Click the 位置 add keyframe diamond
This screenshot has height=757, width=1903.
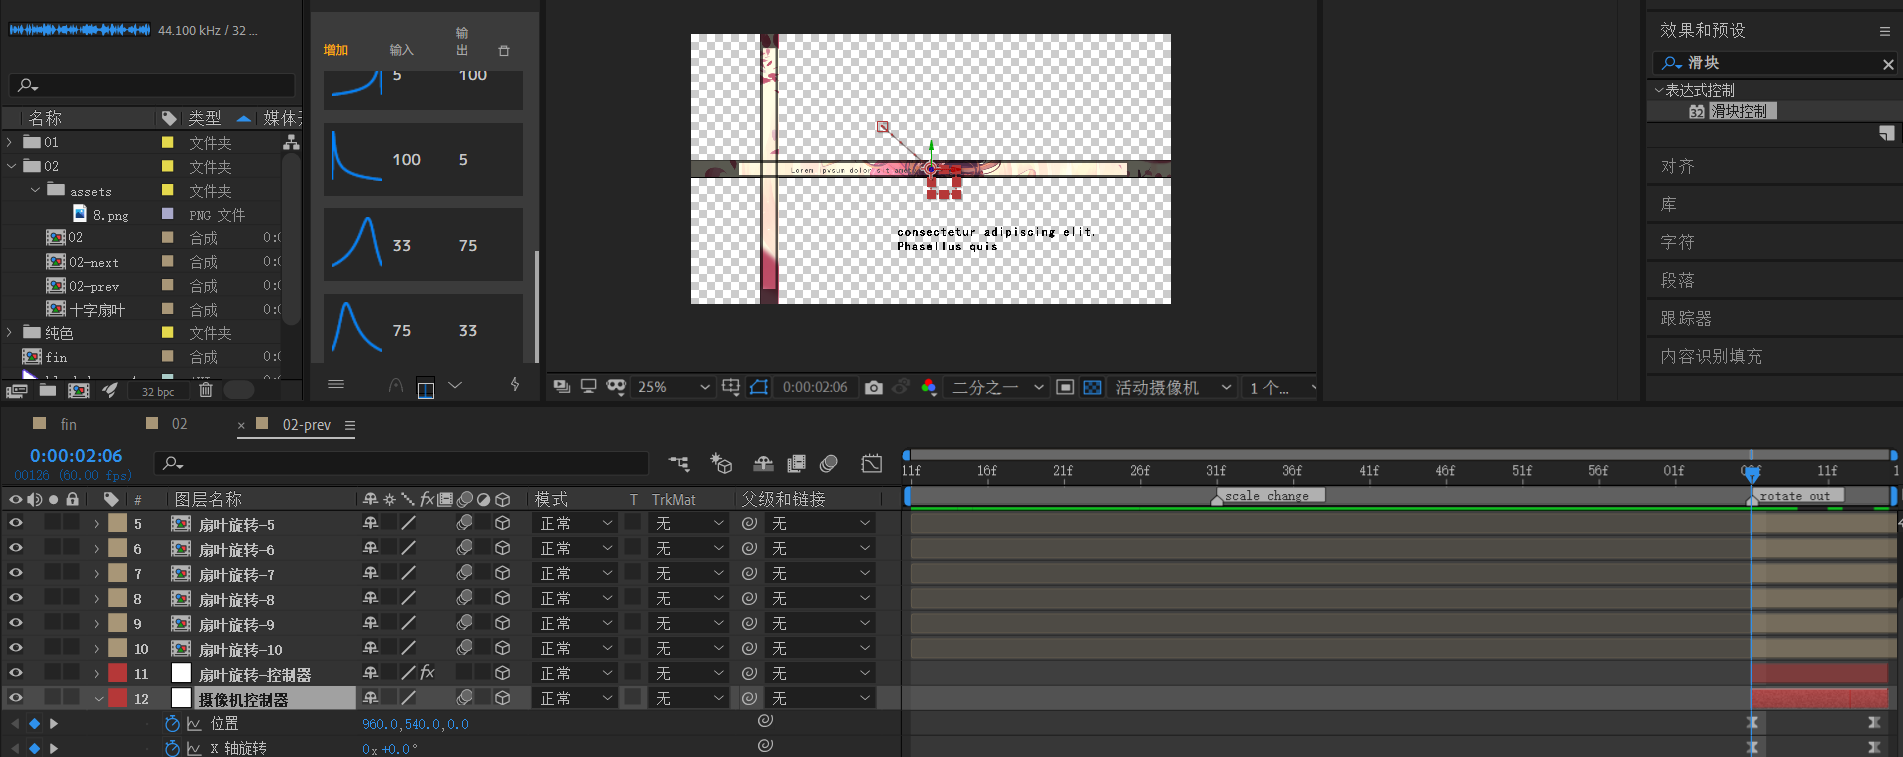click(34, 723)
